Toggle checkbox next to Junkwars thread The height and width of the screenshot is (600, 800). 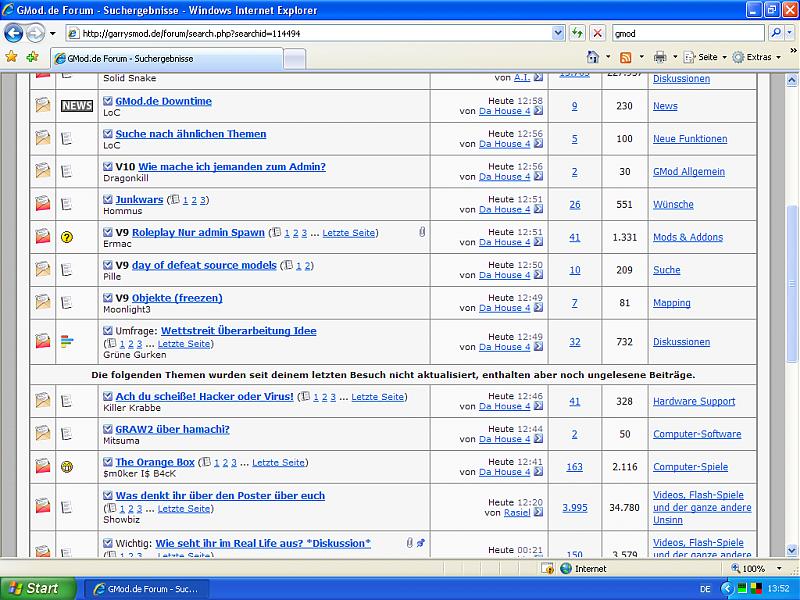pyautogui.click(x=108, y=200)
